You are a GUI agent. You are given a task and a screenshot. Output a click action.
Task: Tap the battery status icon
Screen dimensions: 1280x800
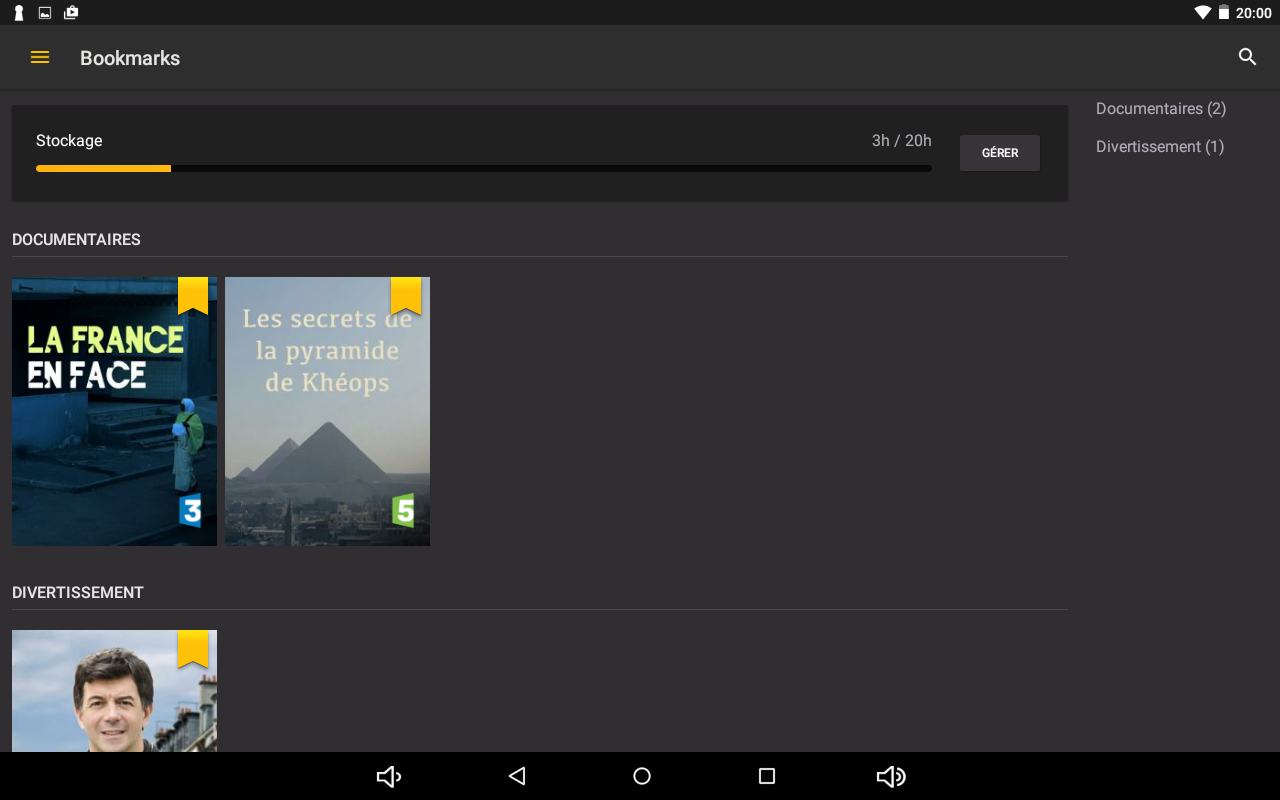click(x=1223, y=13)
